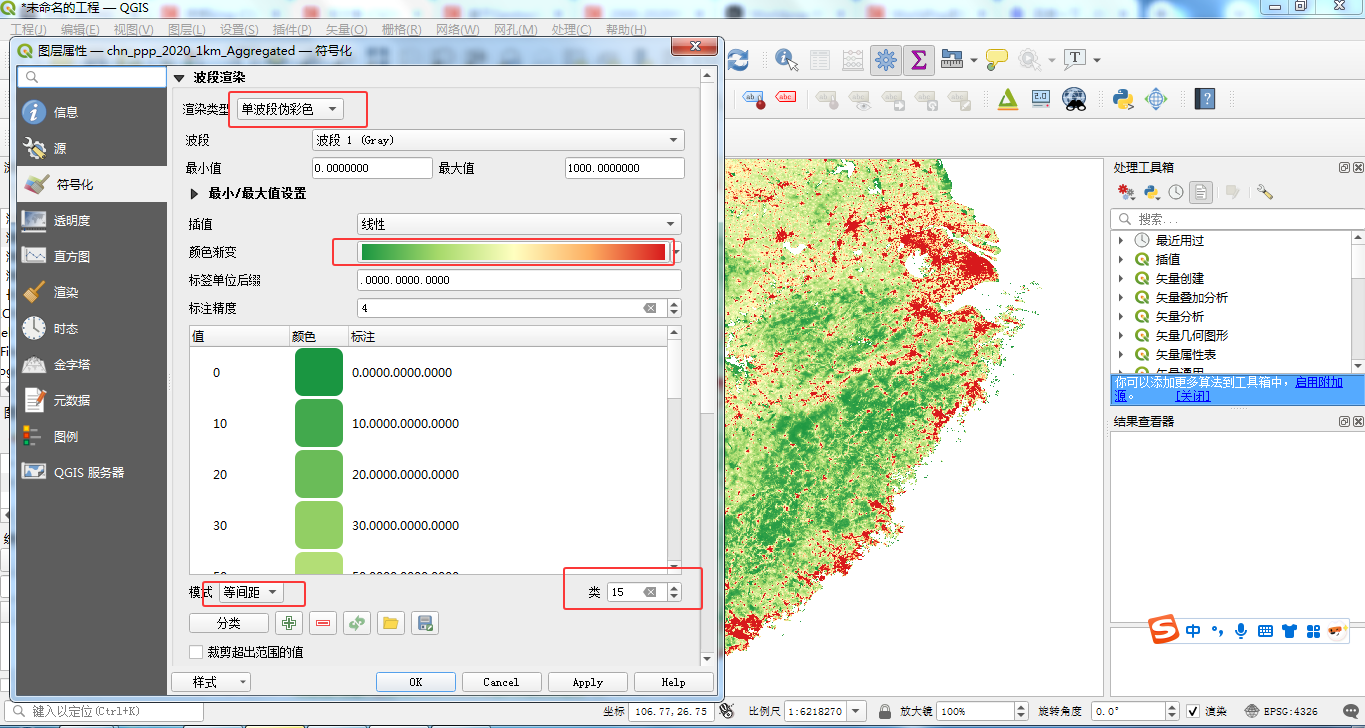Open the Python console from toolbar
The image size is (1365, 728).
pos(1122,98)
